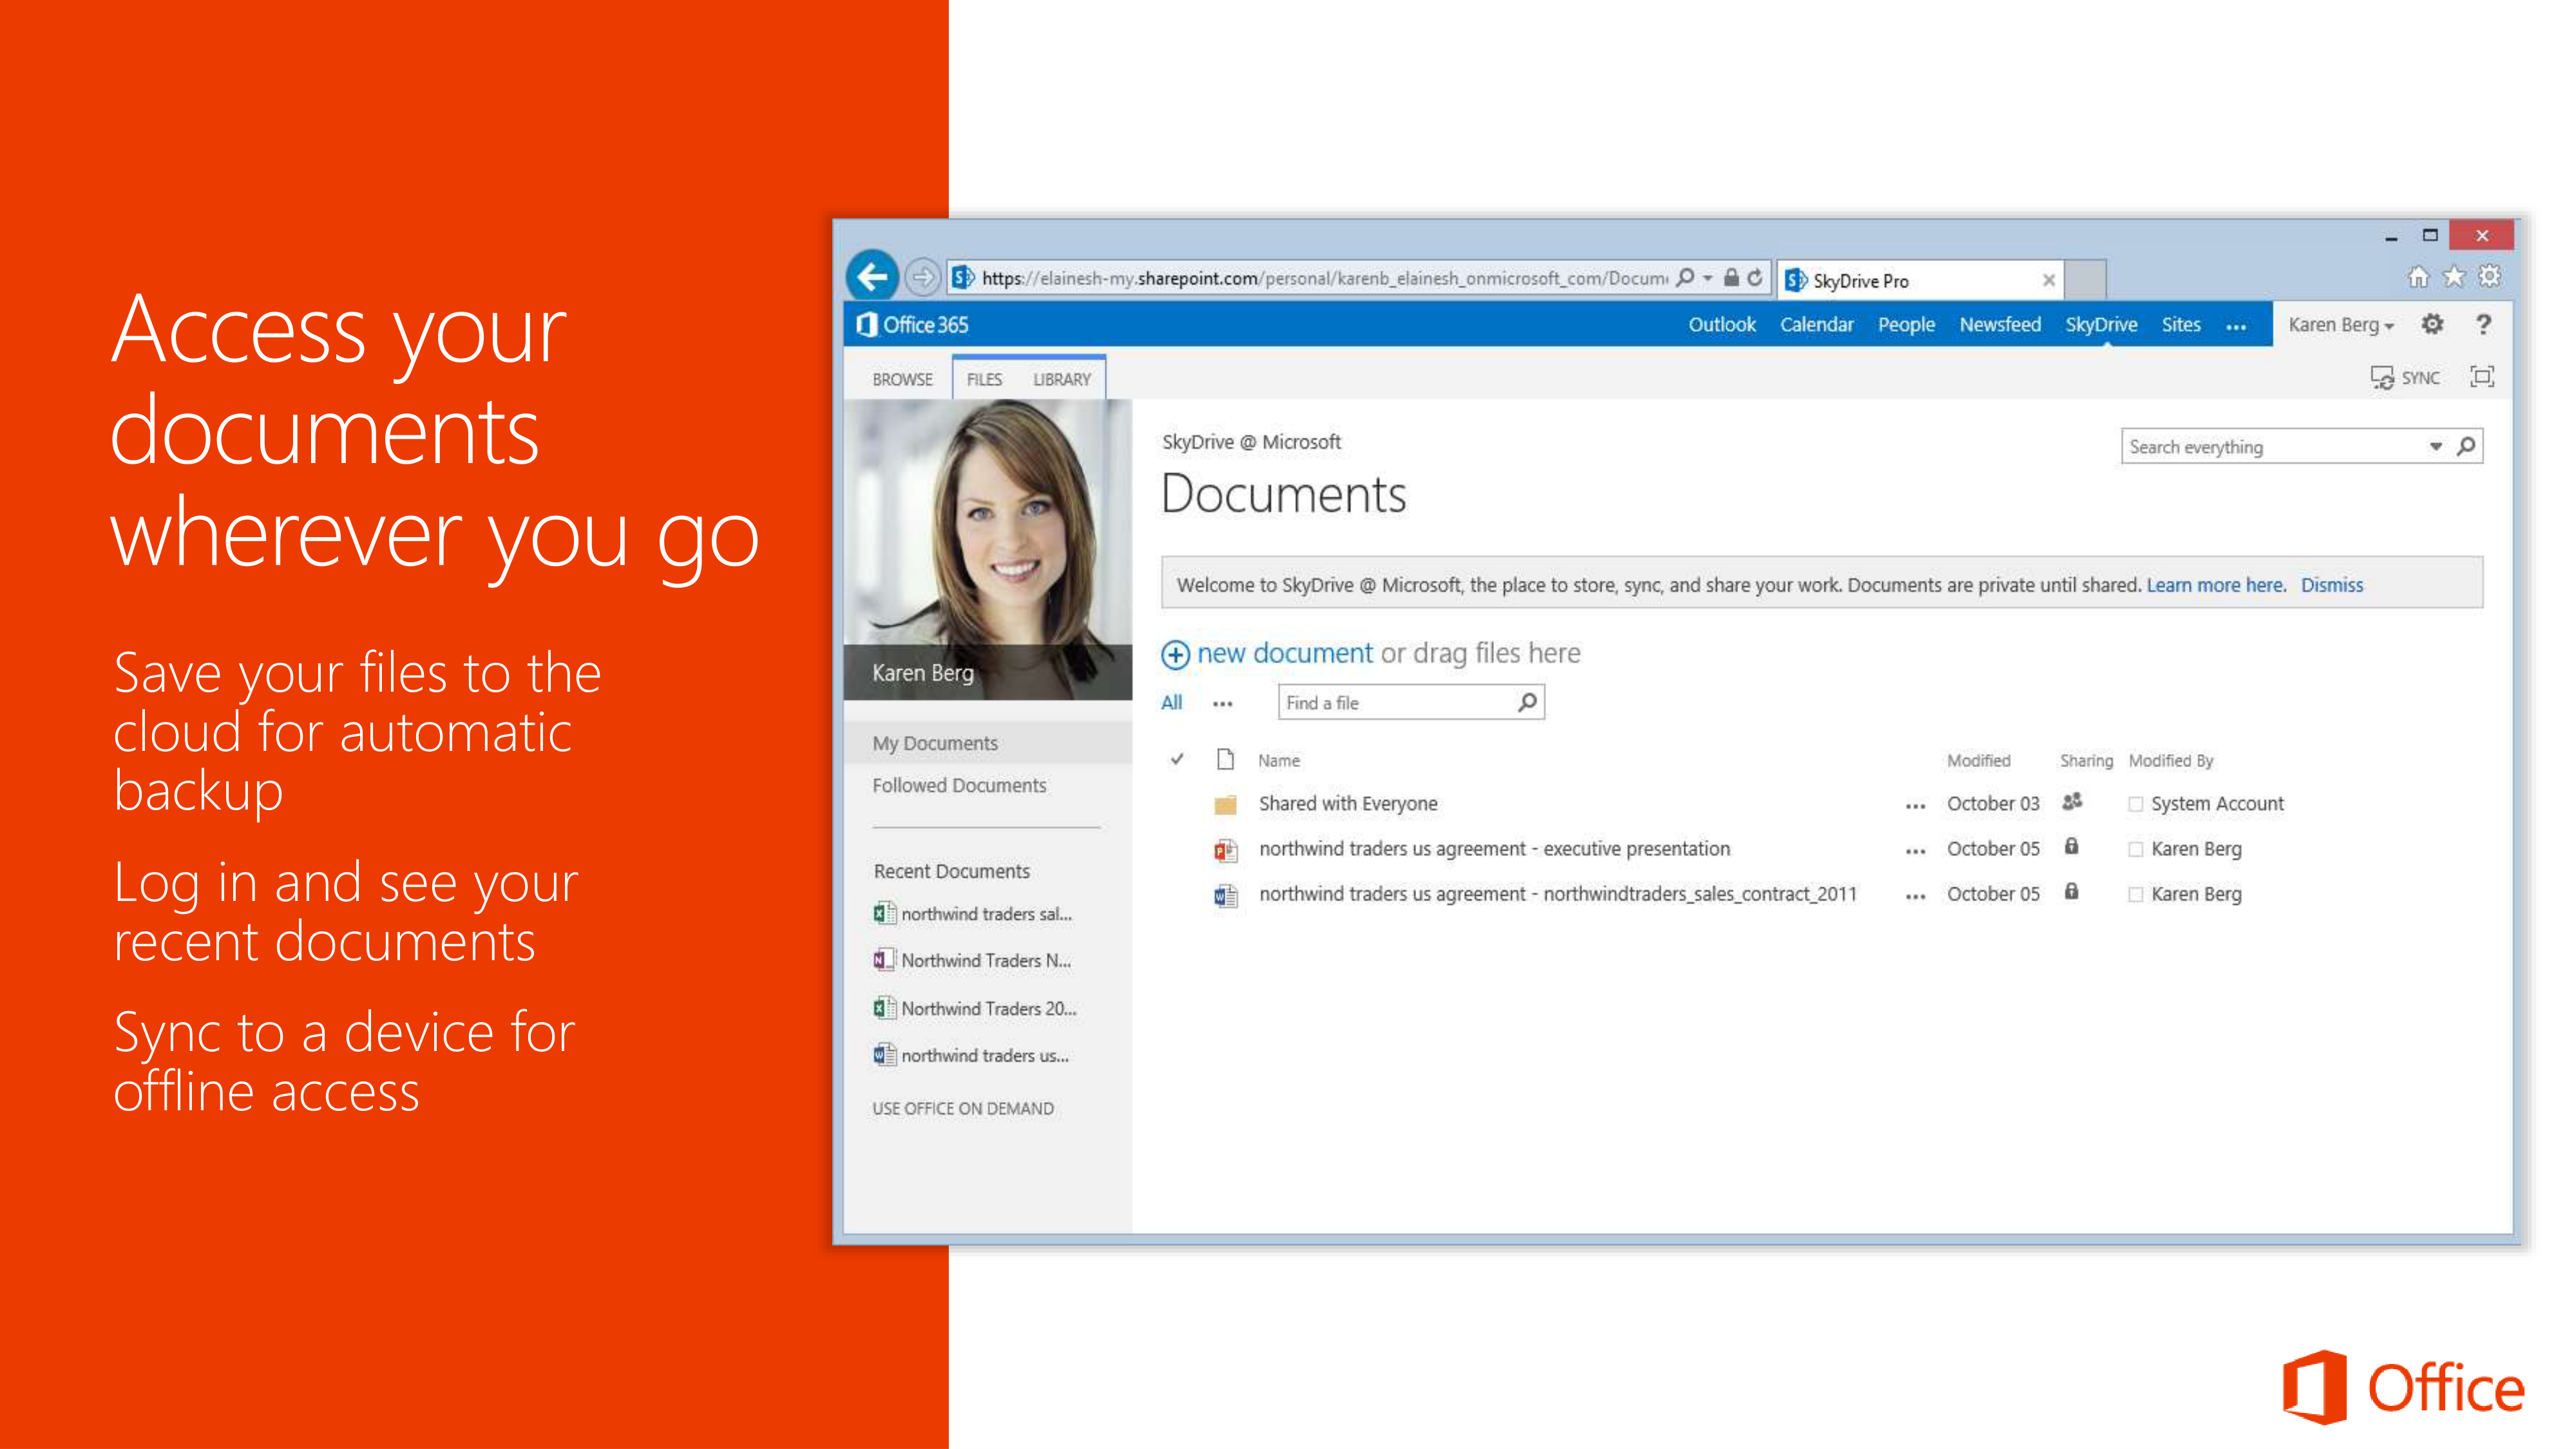Viewport: 2576px width, 1449px height.
Task: Go to Outlook in the top navigation
Action: pyautogui.click(x=1722, y=324)
